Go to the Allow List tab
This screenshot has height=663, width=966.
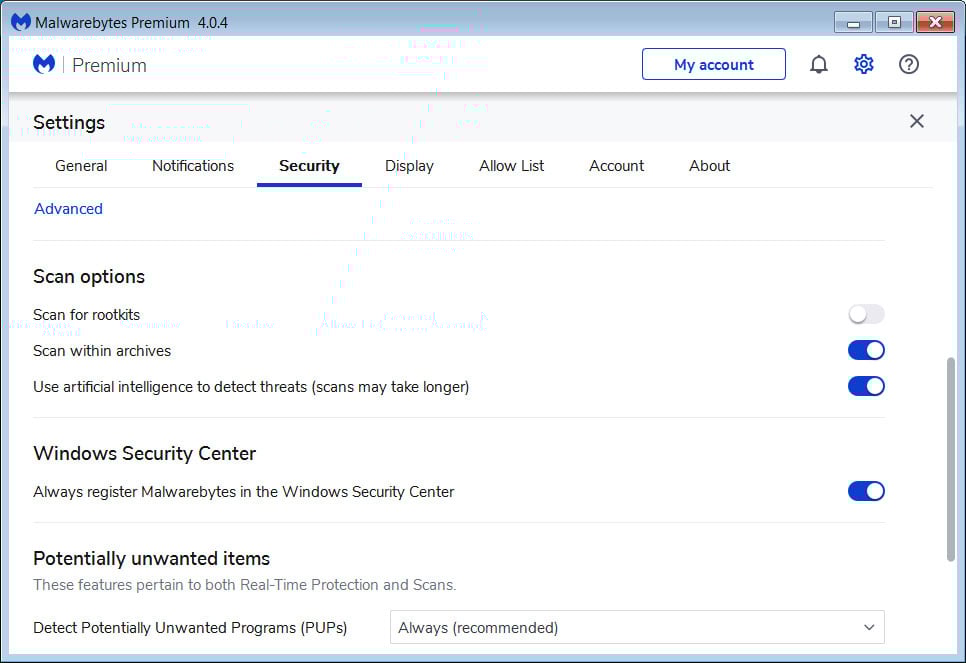click(511, 166)
